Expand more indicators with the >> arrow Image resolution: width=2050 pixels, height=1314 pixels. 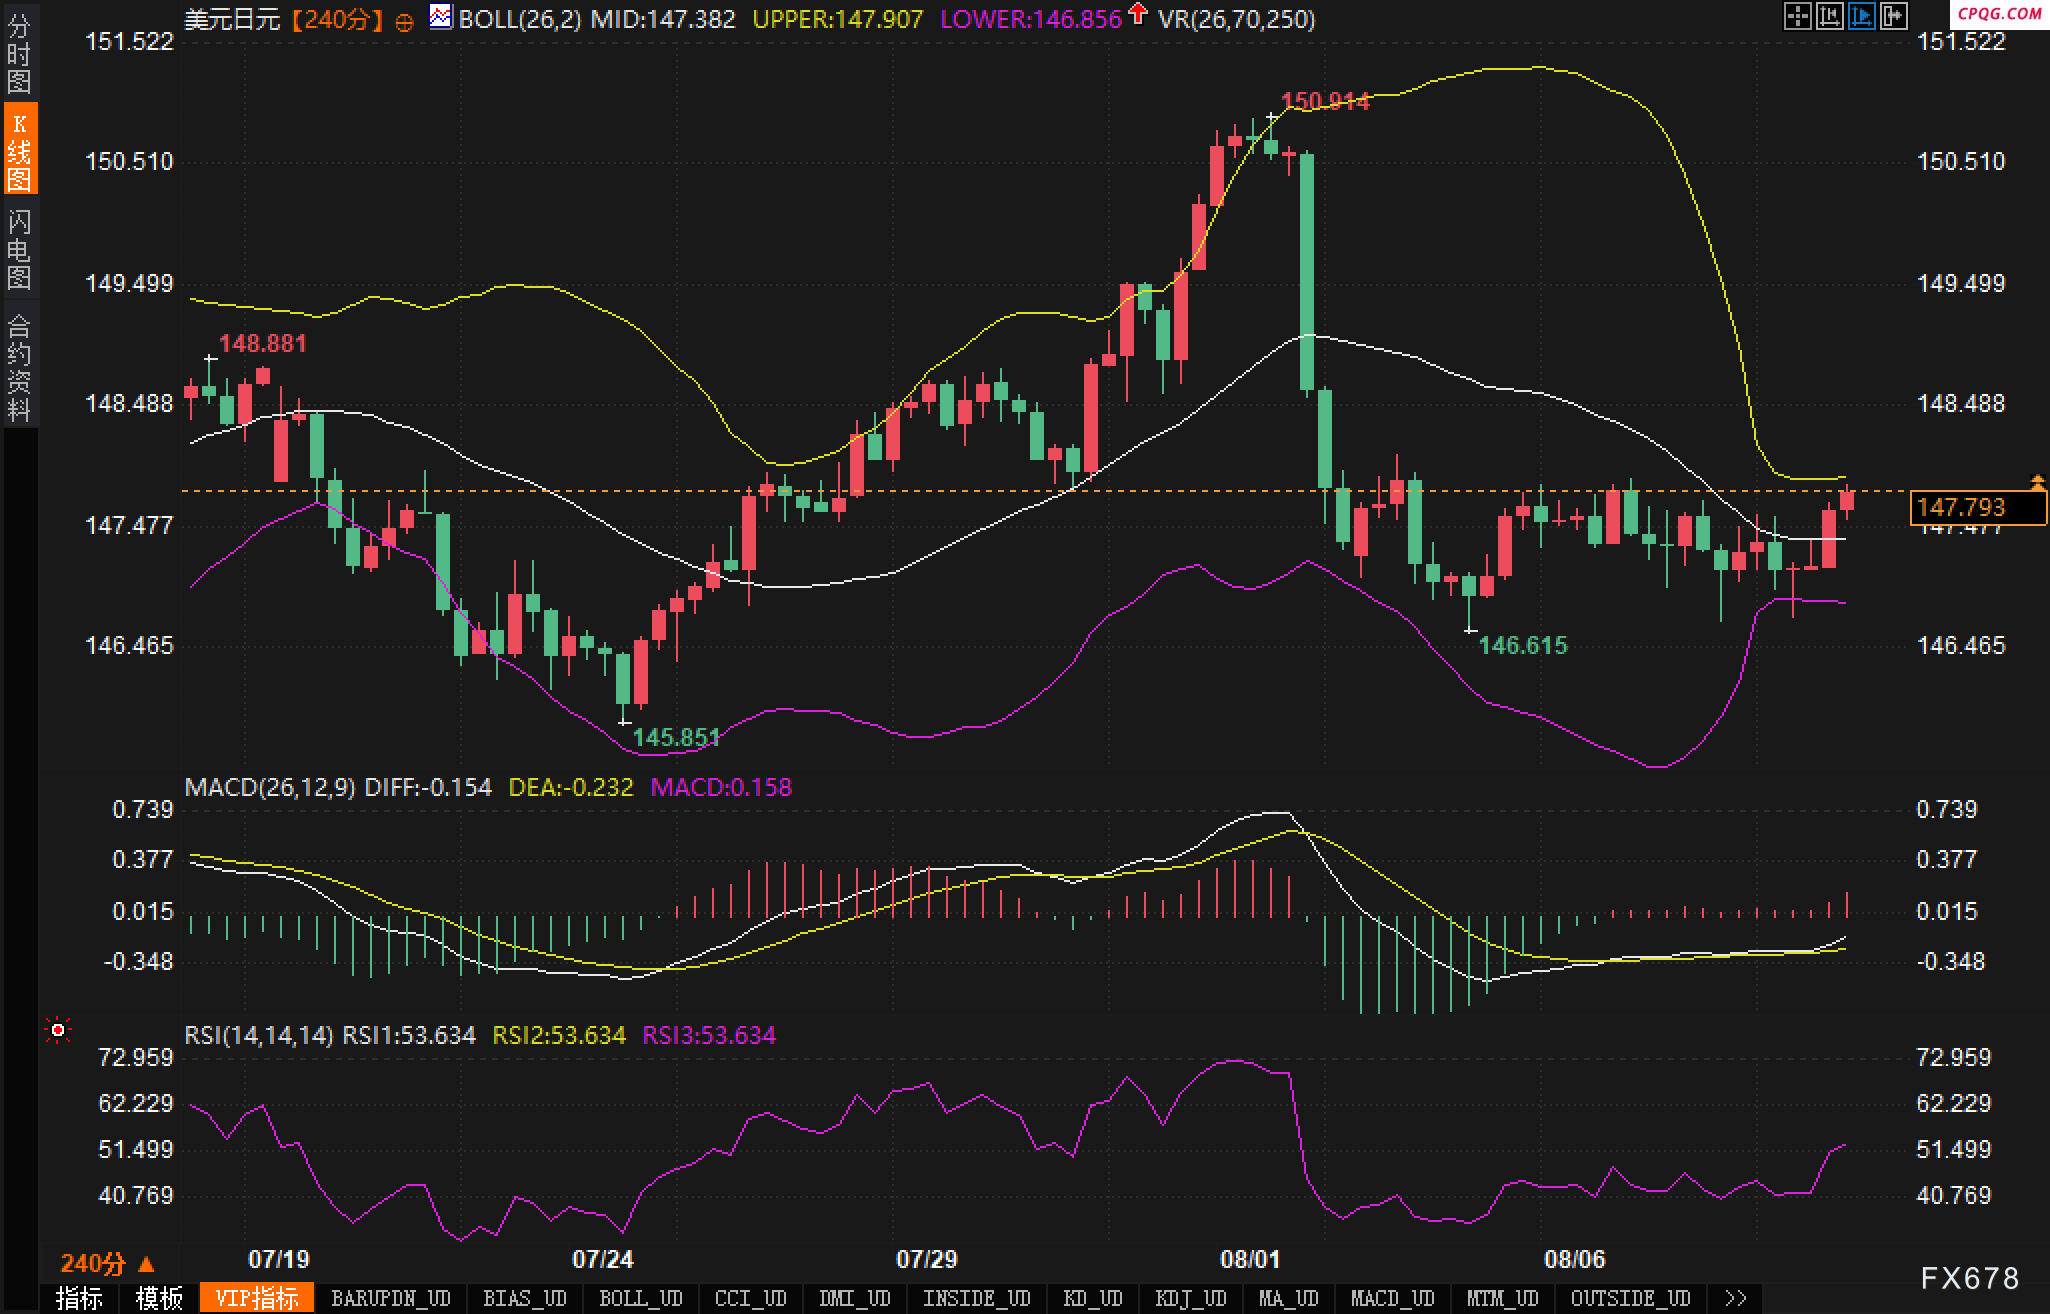coord(1736,1298)
